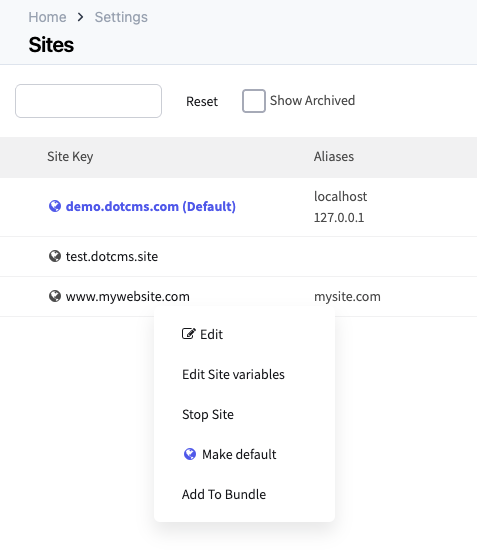Select the www.mywebsite.com site entry
This screenshot has height=559, width=477.
[128, 297]
